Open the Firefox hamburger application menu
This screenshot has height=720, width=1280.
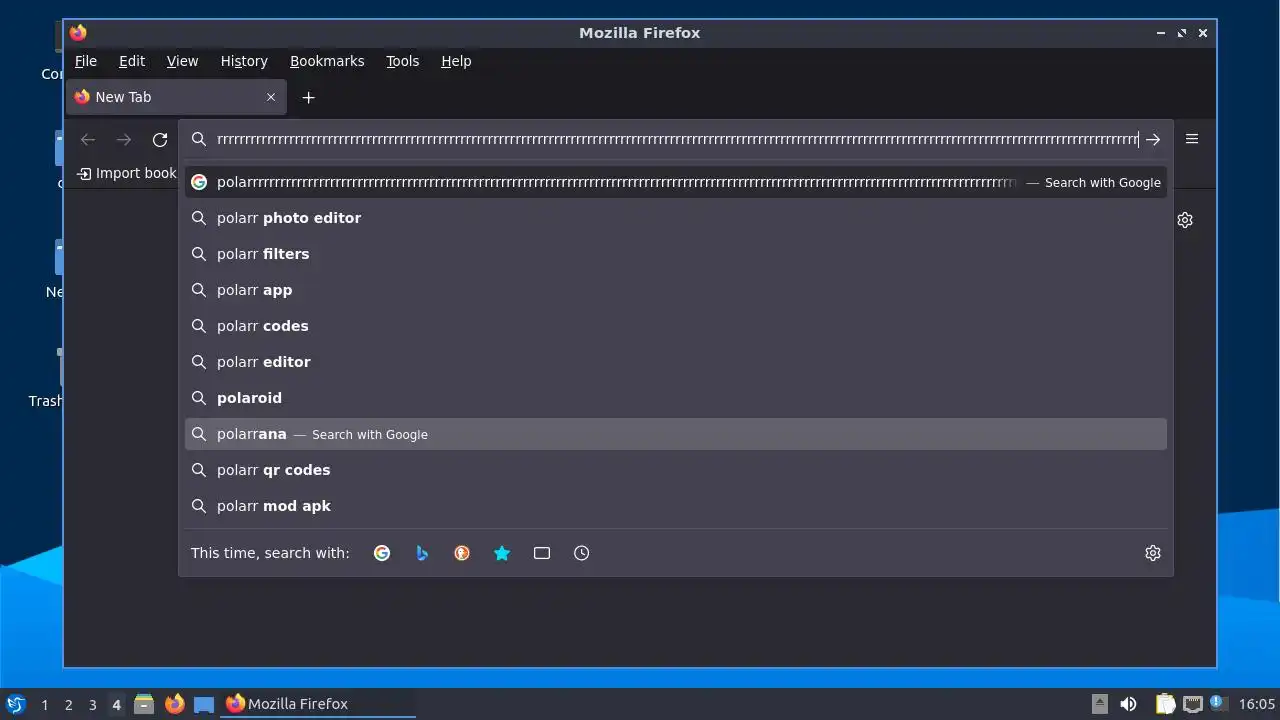[1192, 139]
